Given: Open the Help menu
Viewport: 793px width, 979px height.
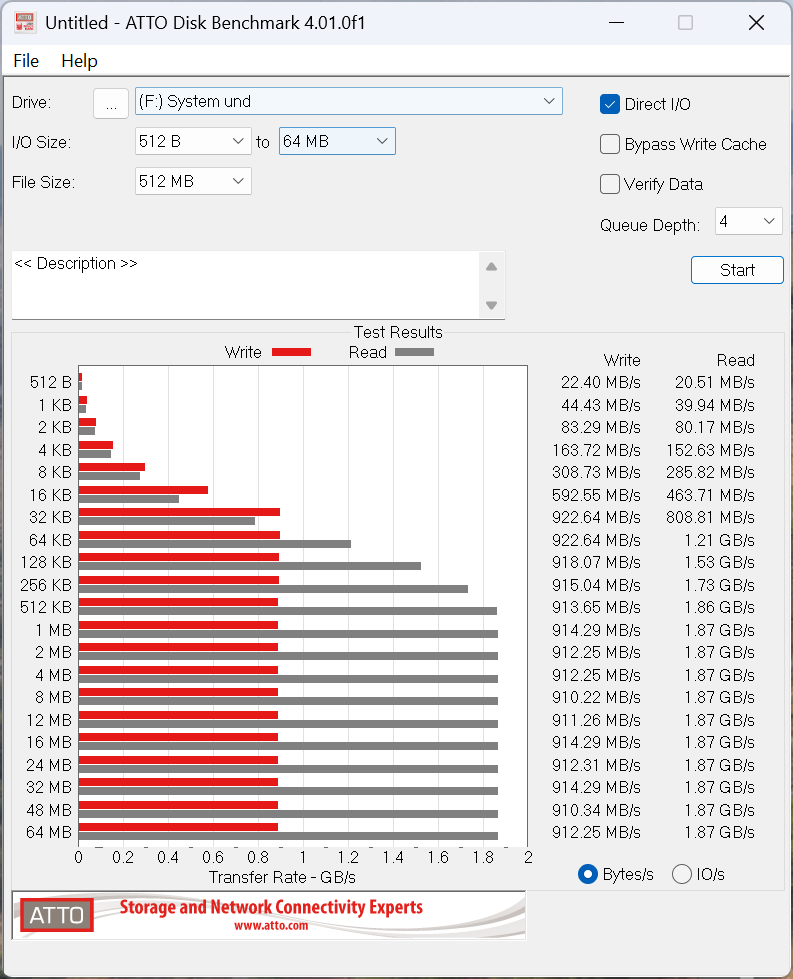Looking at the screenshot, I should click(79, 61).
